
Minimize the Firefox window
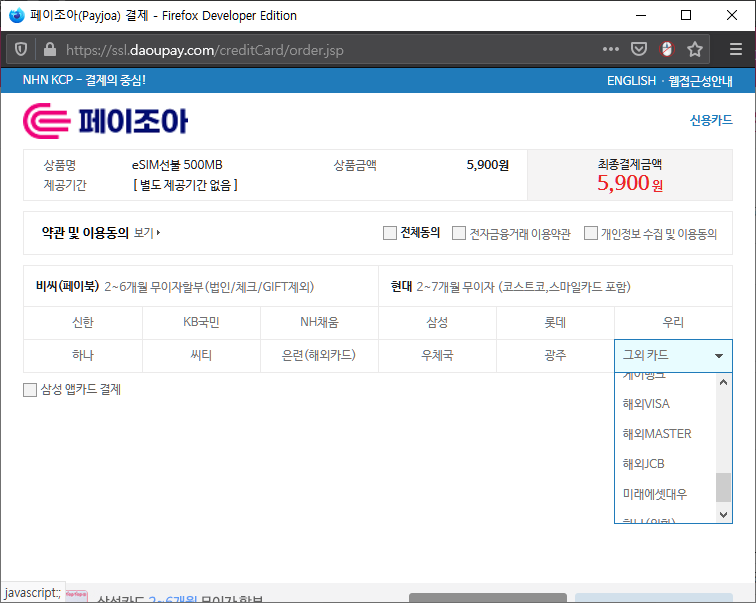tap(641, 15)
